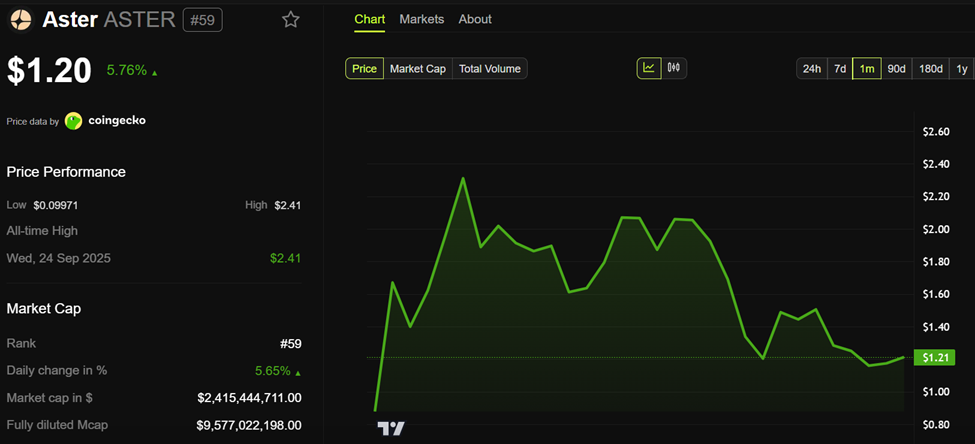This screenshot has width=975, height=444.
Task: Click the Aster coin logo
Action: tap(19, 19)
